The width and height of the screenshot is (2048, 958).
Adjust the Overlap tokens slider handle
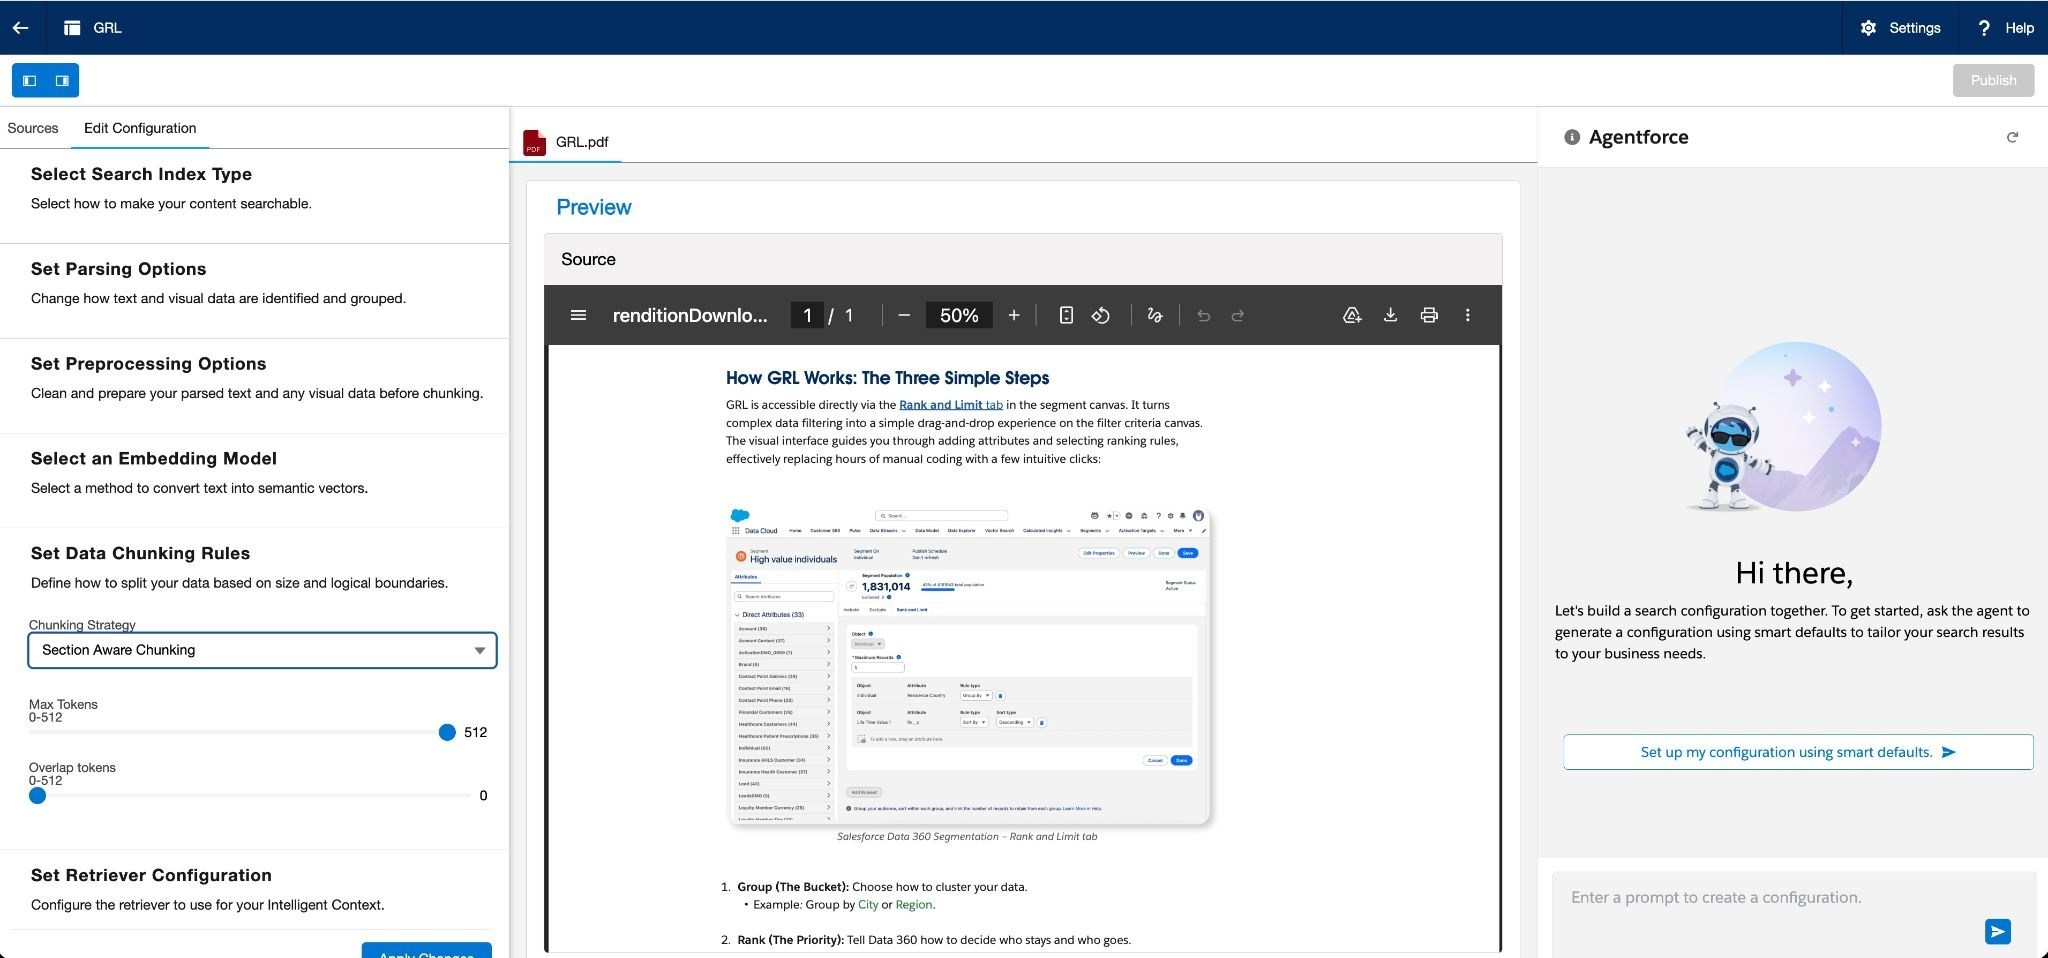(x=37, y=796)
